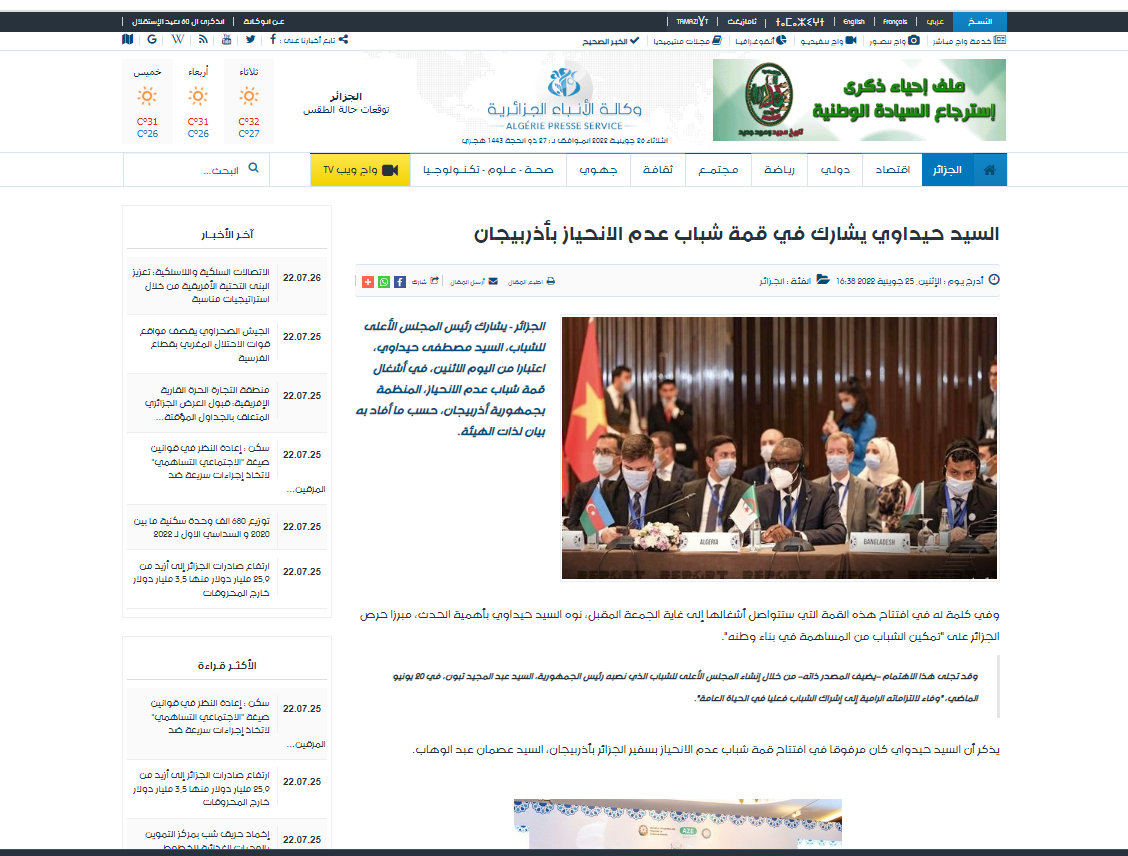The image size is (1128, 856).
Task: Select Tuesday ثلاثاء weather forecast
Action: [x=249, y=101]
